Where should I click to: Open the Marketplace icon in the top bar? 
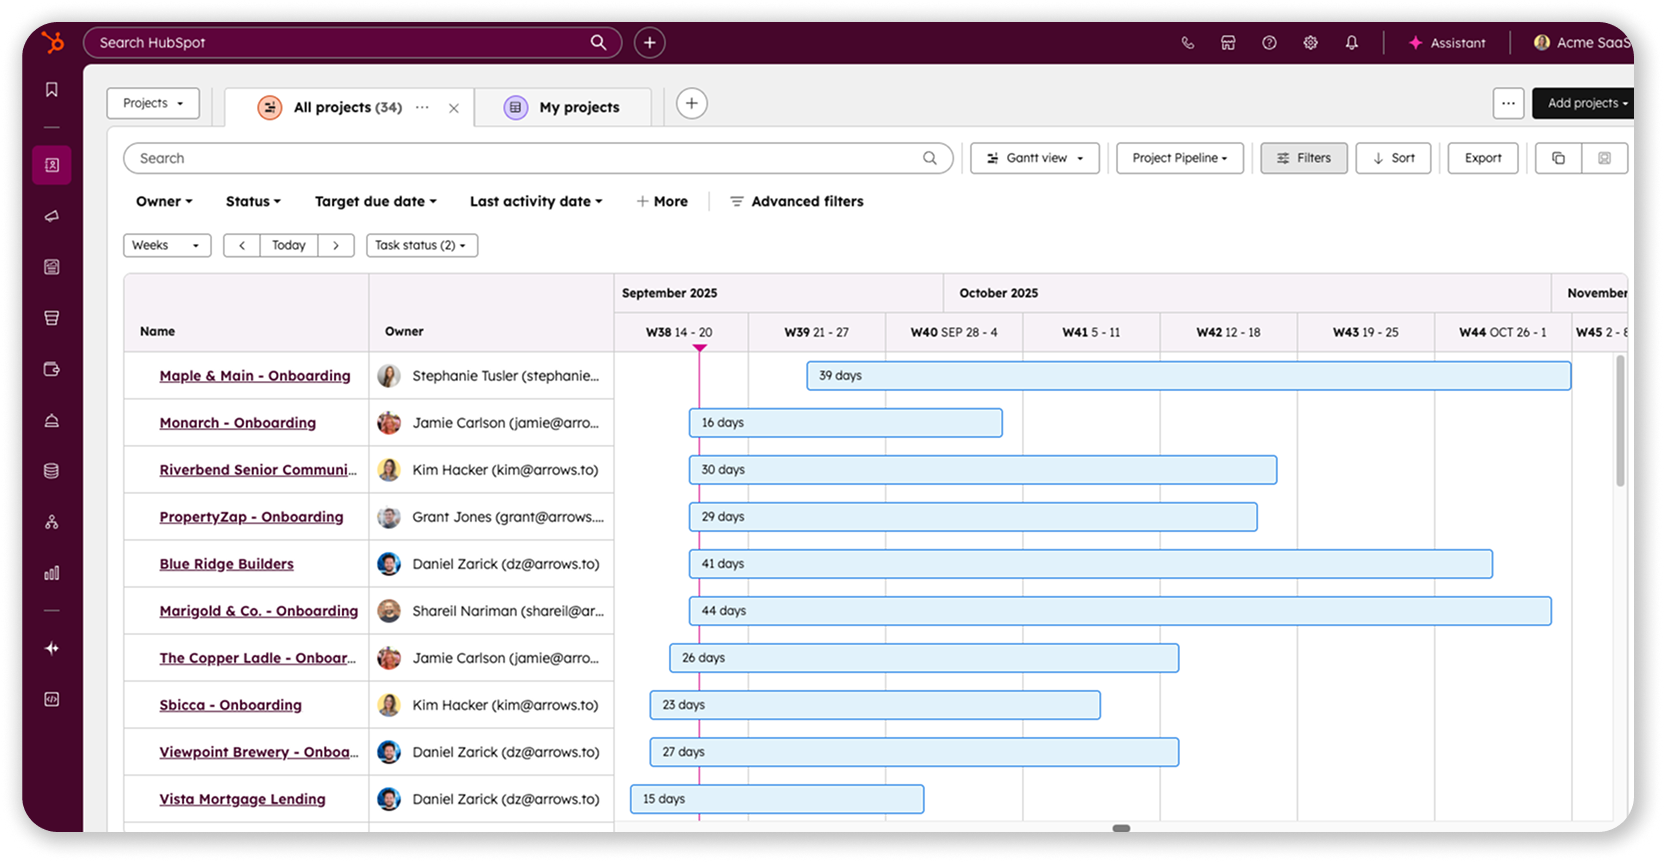(x=1228, y=43)
